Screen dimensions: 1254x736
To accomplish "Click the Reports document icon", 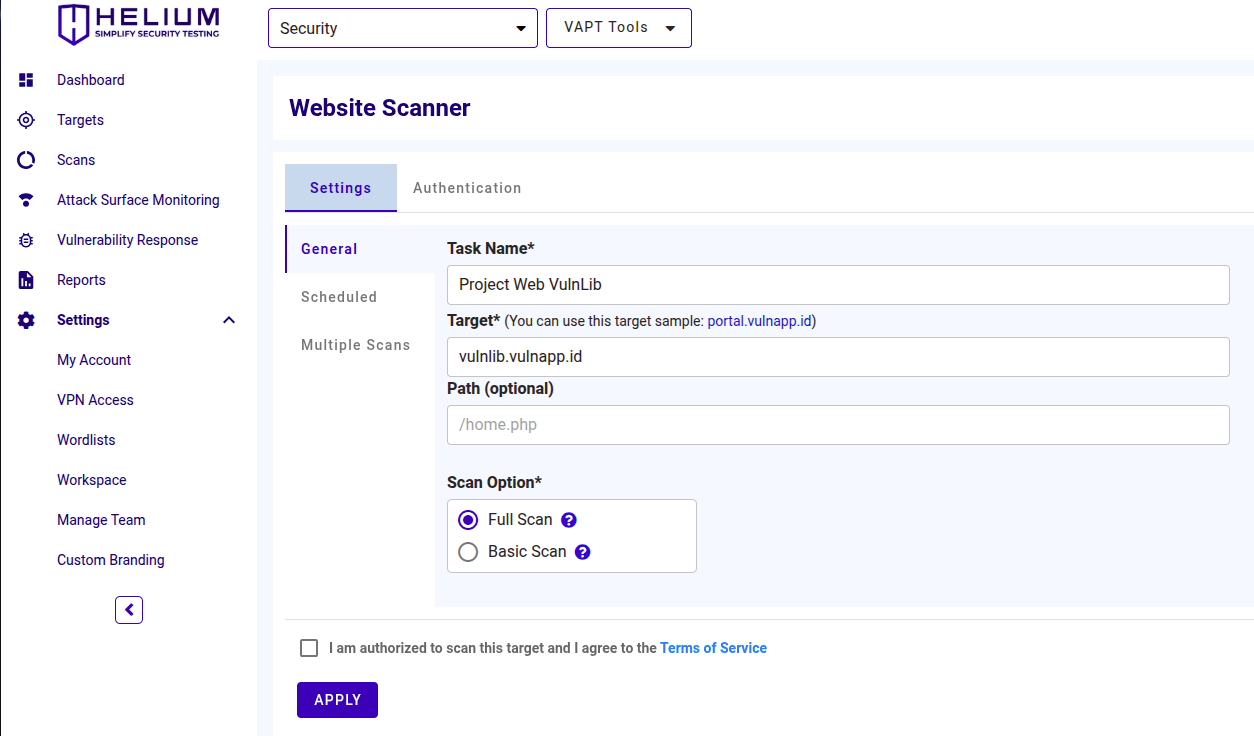I will (x=26, y=280).
